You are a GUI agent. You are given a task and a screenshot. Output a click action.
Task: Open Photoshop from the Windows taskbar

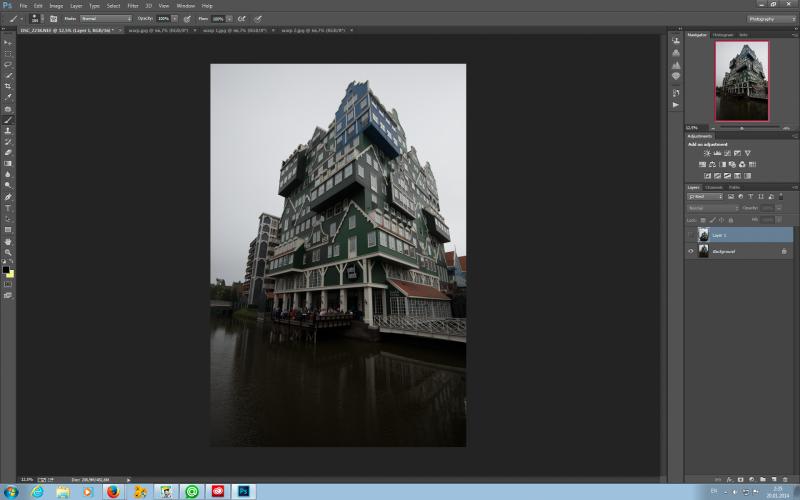243,492
